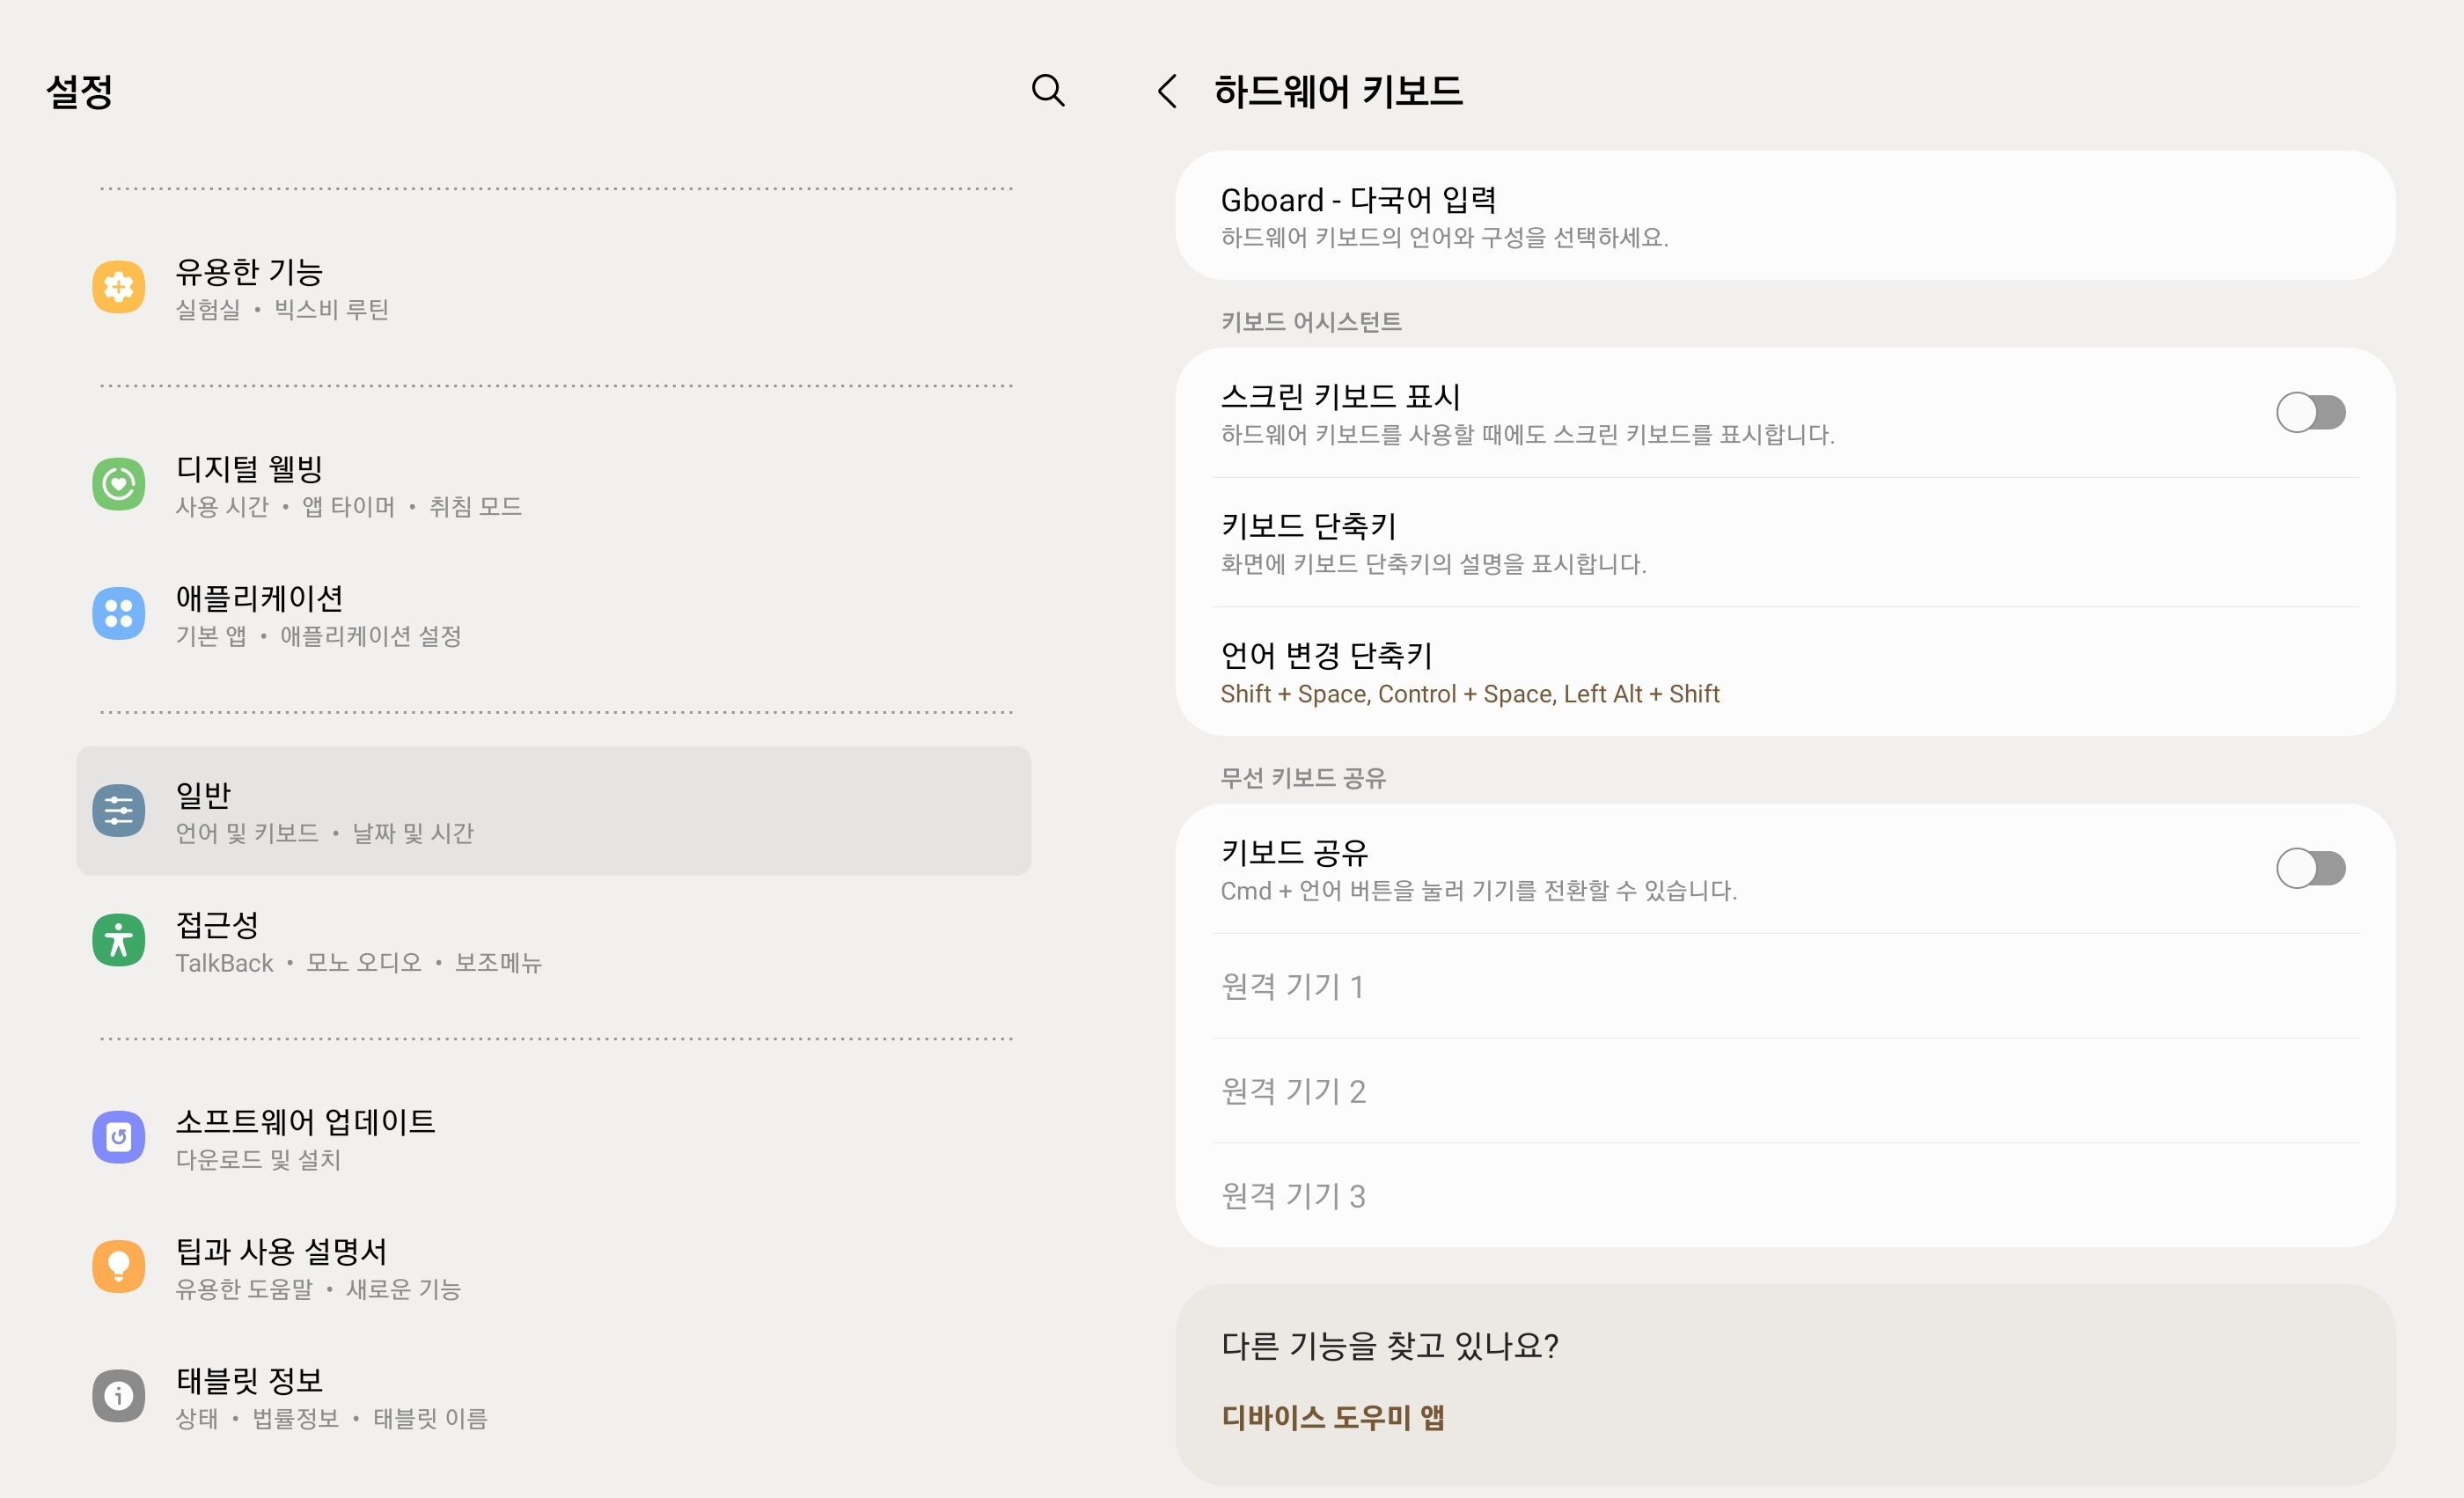The width and height of the screenshot is (2464, 1498).
Task: Open the green 접근성 person icon
Action: 118,941
